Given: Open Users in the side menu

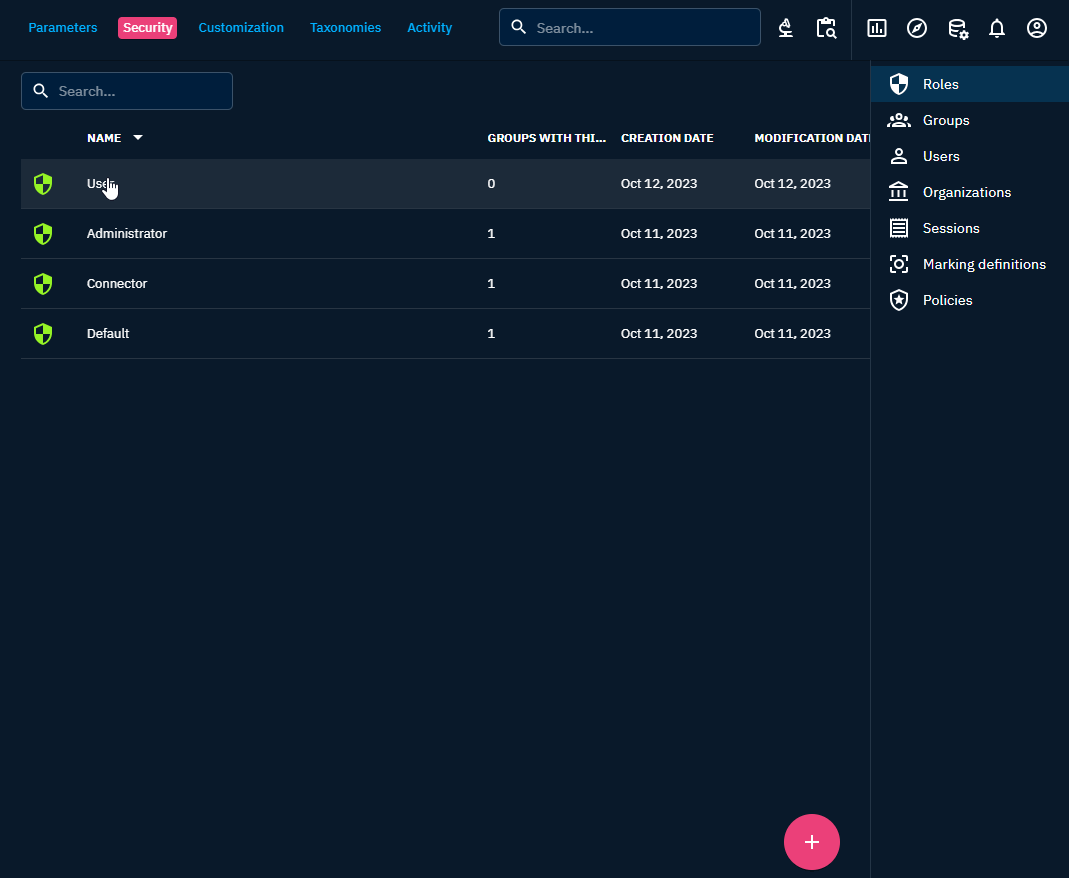Looking at the screenshot, I should [969, 156].
